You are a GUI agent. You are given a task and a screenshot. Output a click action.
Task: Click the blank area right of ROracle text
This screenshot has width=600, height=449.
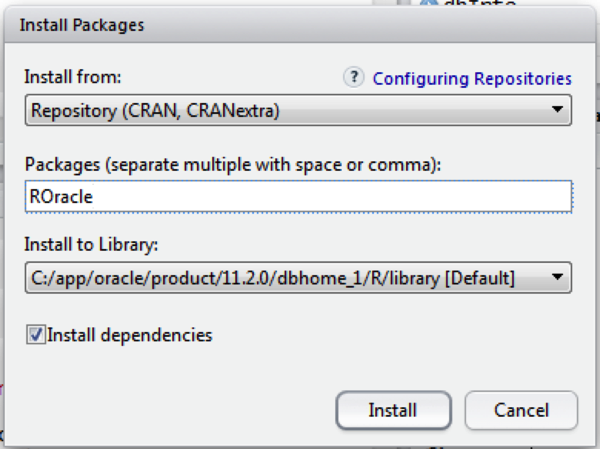pos(331,196)
